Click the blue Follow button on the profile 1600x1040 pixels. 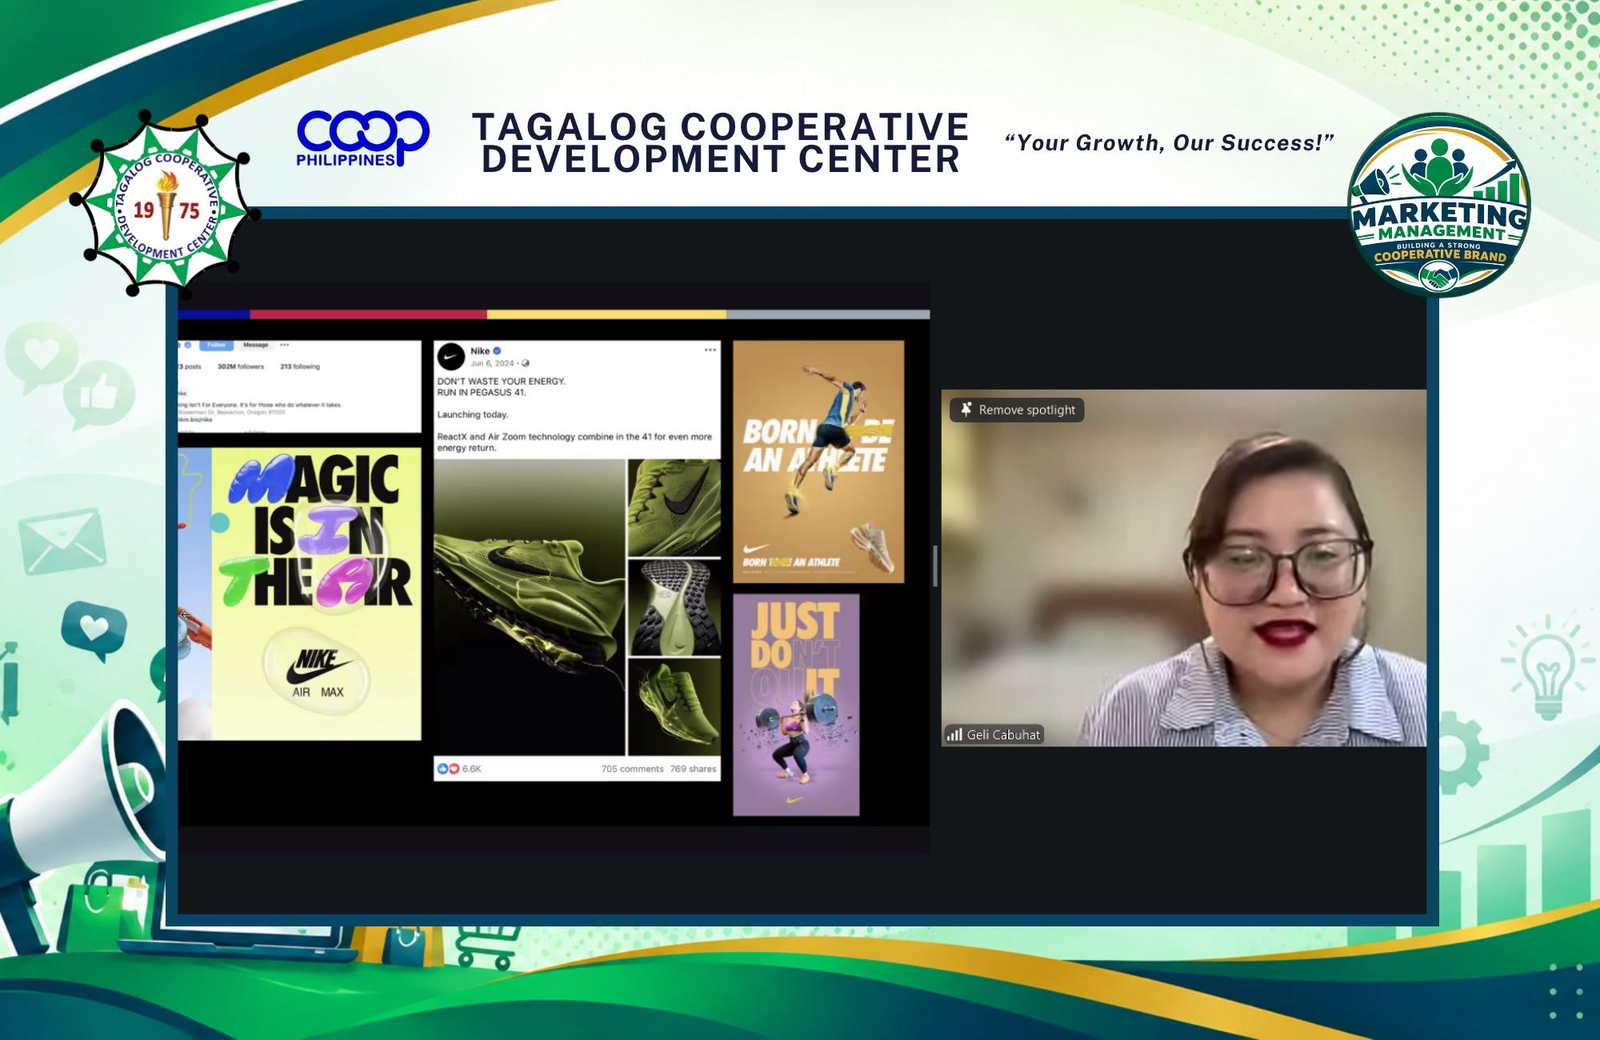click(216, 345)
